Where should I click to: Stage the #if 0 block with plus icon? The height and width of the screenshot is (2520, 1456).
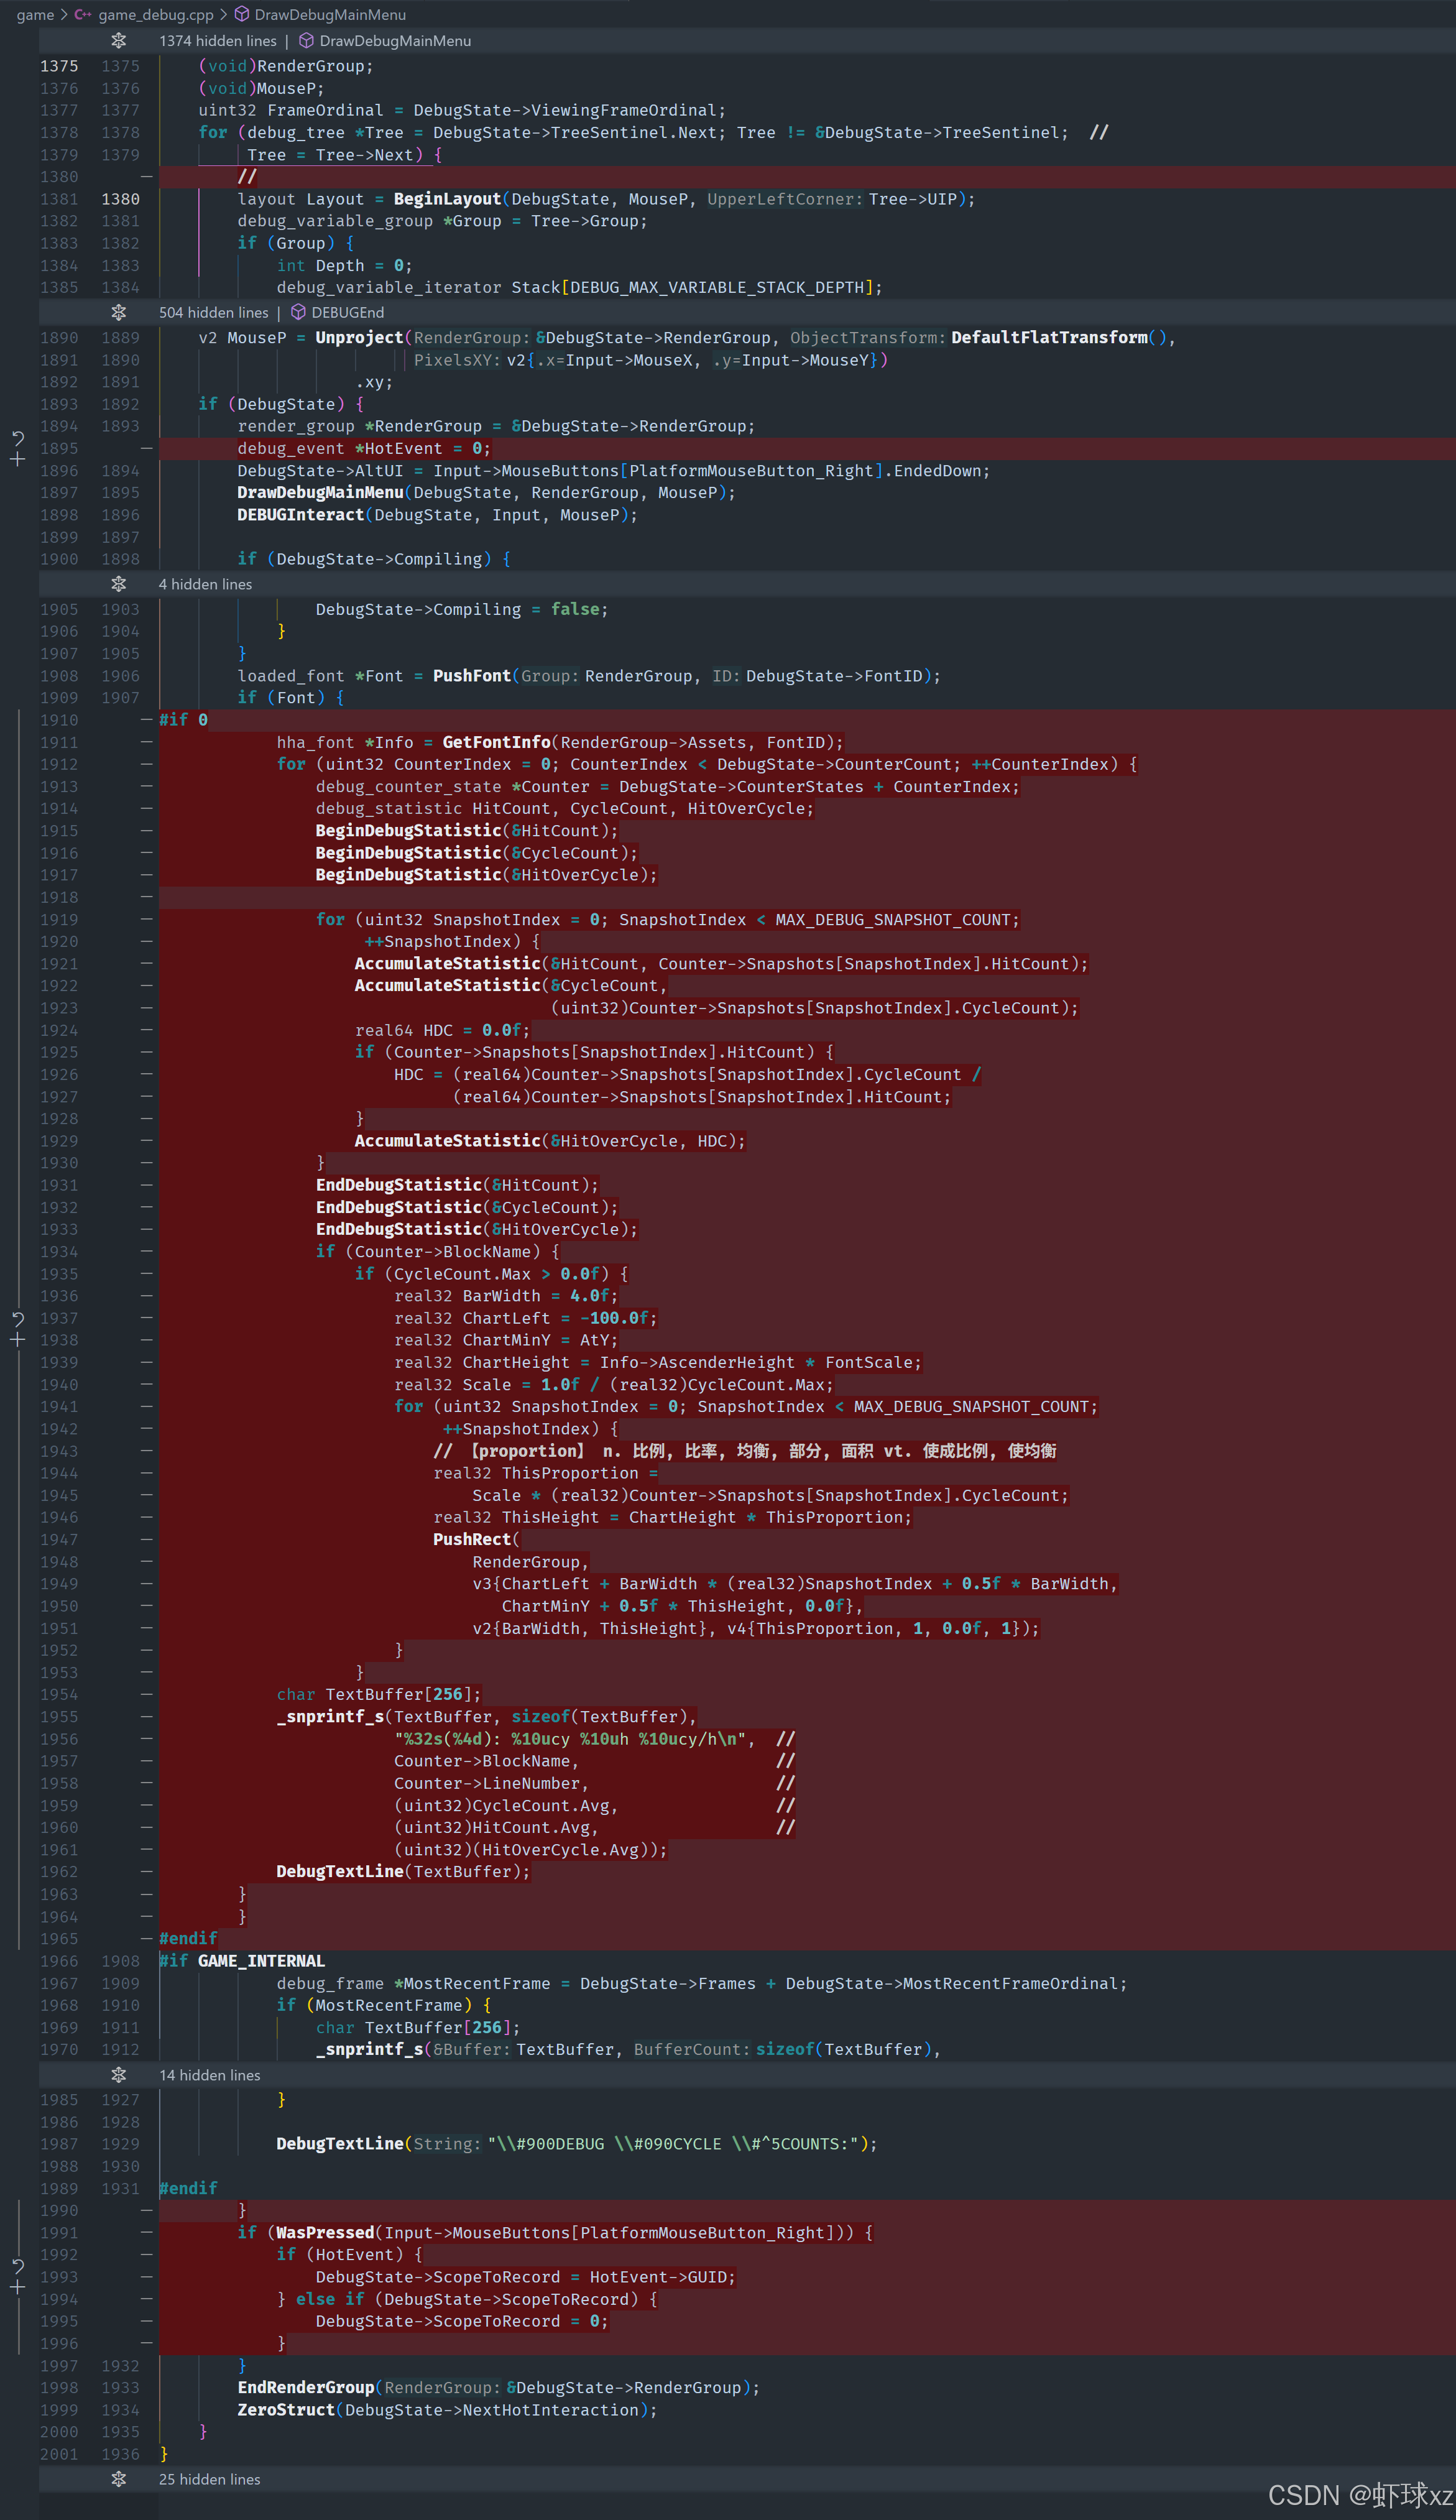pyautogui.click(x=17, y=1340)
